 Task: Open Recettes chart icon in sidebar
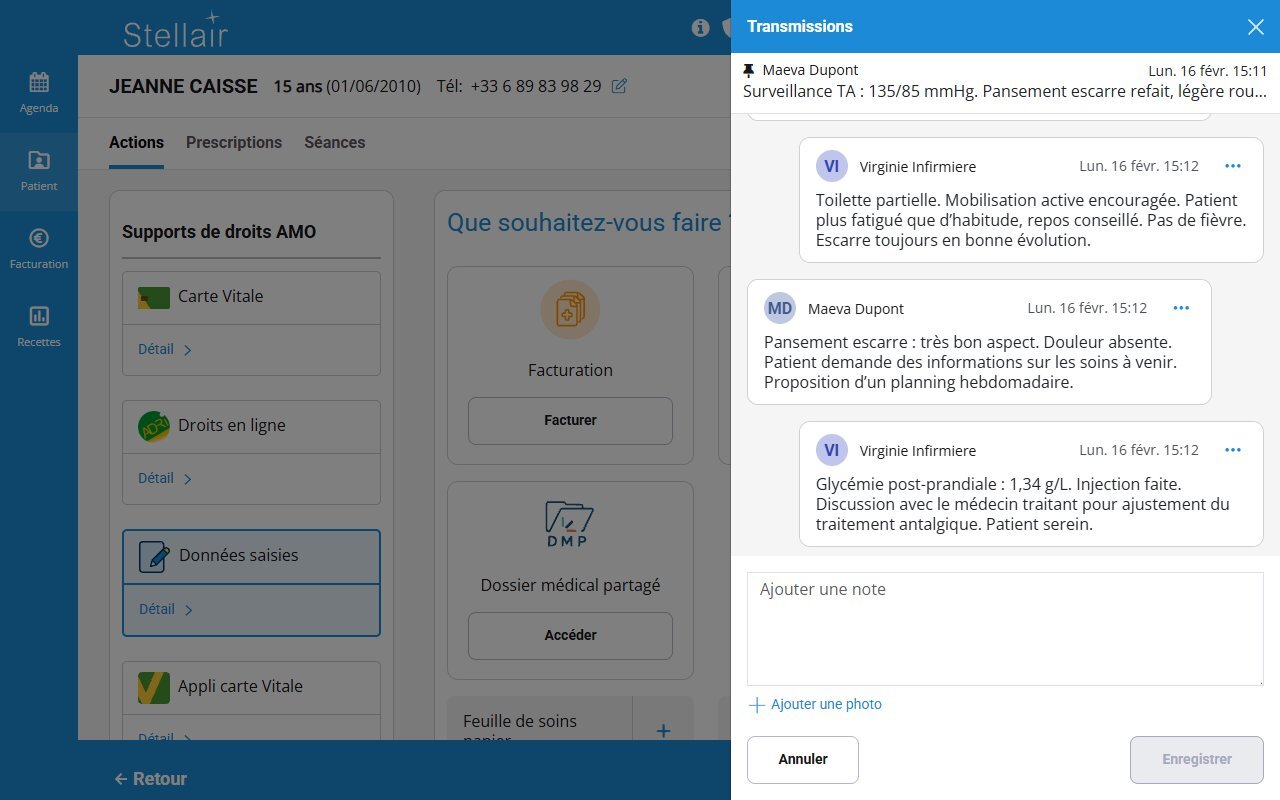(x=39, y=317)
